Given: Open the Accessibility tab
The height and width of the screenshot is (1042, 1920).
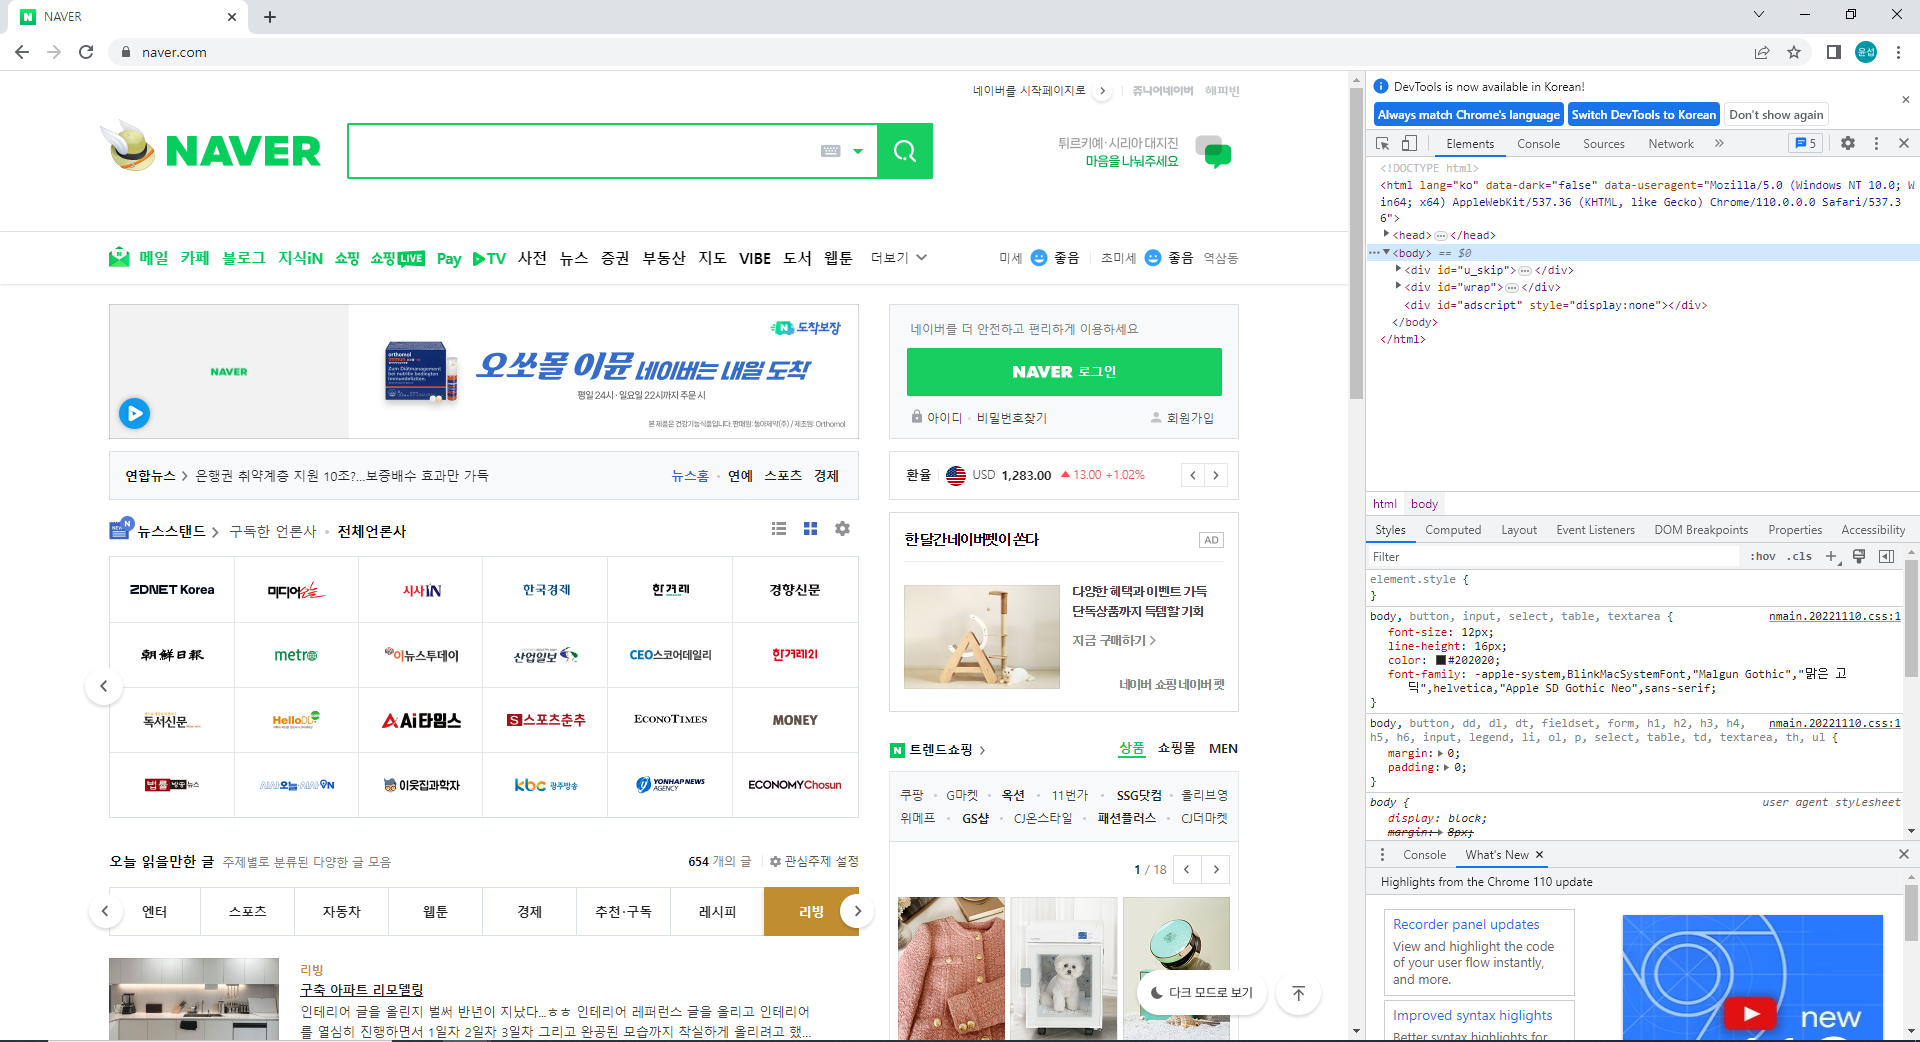Looking at the screenshot, I should (1873, 530).
